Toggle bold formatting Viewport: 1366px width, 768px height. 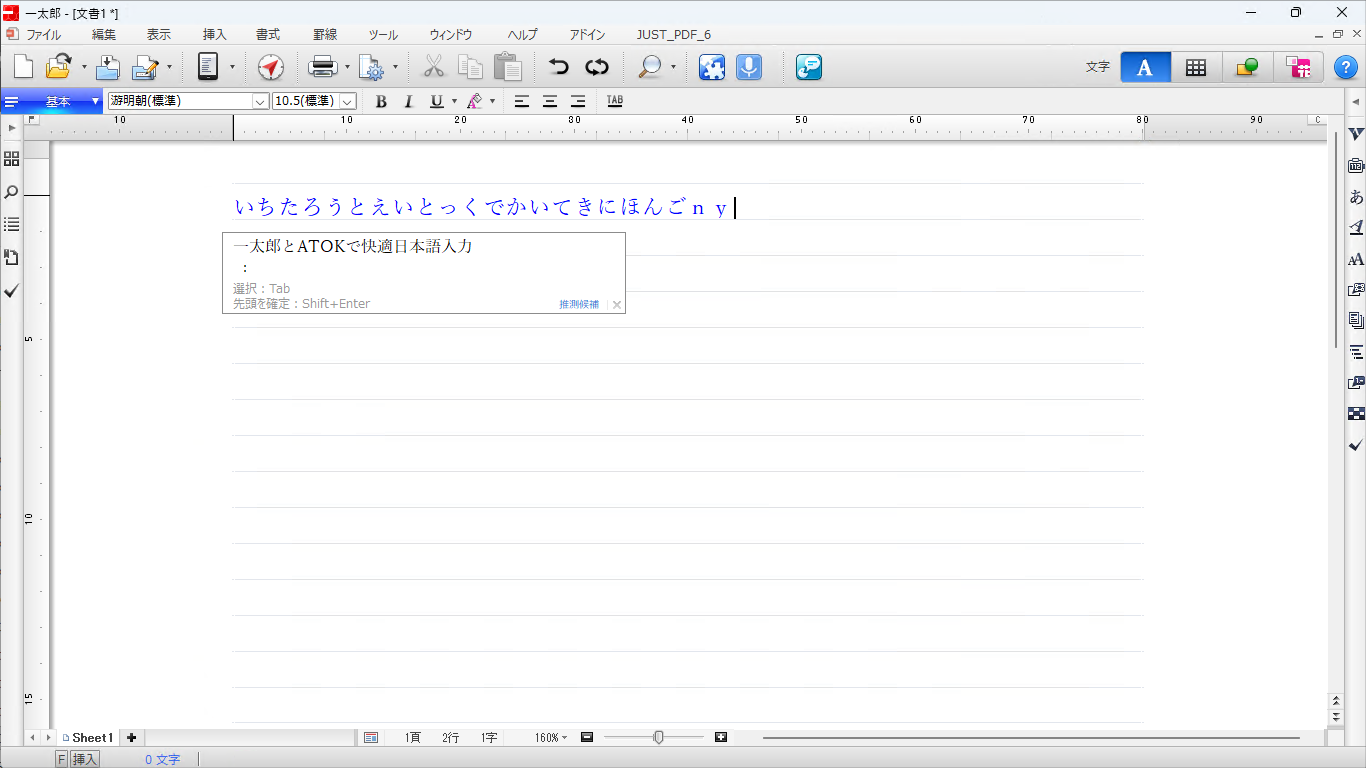pyautogui.click(x=381, y=101)
